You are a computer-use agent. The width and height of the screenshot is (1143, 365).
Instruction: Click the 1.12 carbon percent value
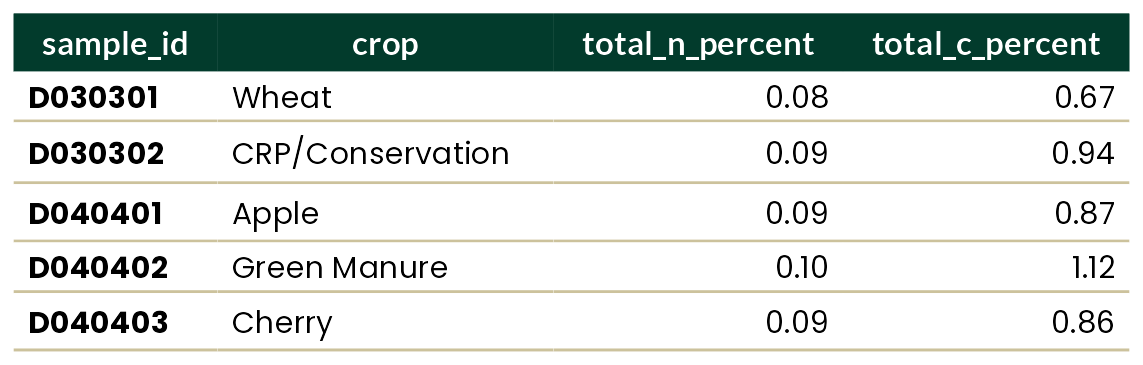[x=1091, y=267]
